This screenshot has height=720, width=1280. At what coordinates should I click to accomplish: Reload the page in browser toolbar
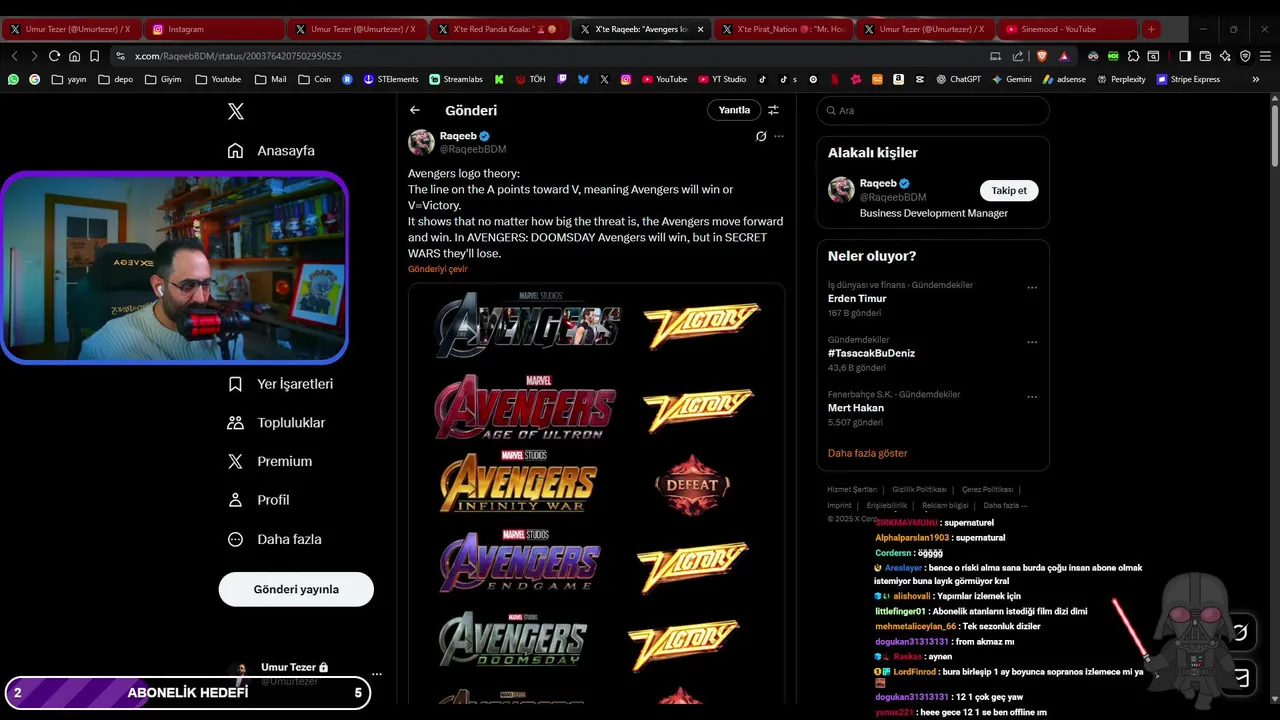[x=54, y=56]
